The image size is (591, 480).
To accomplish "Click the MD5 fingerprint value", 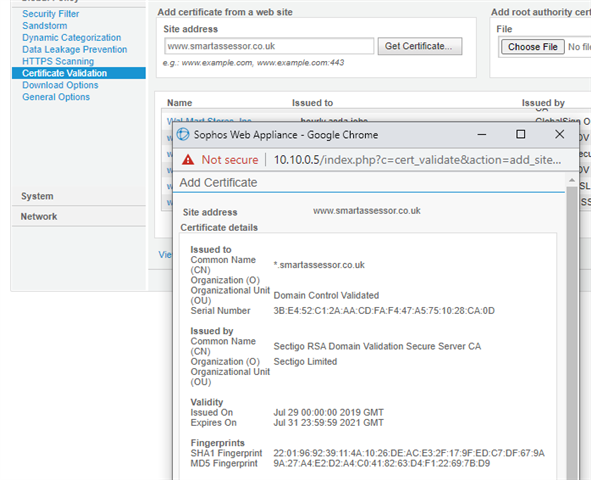I will point(381,463).
